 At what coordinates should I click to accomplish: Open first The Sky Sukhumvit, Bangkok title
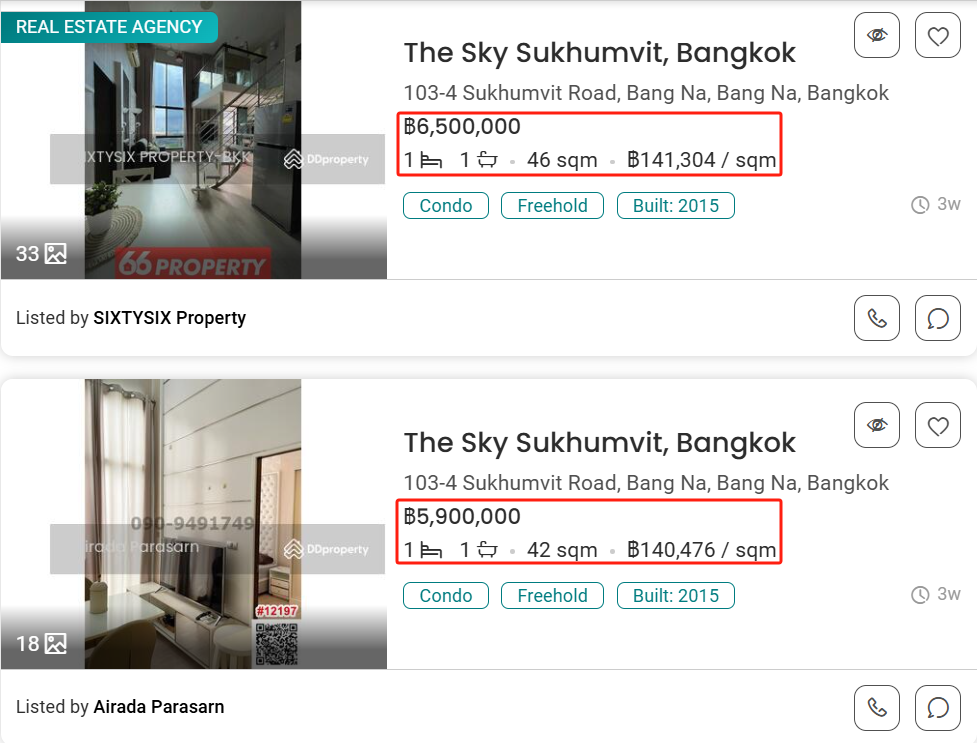point(599,53)
